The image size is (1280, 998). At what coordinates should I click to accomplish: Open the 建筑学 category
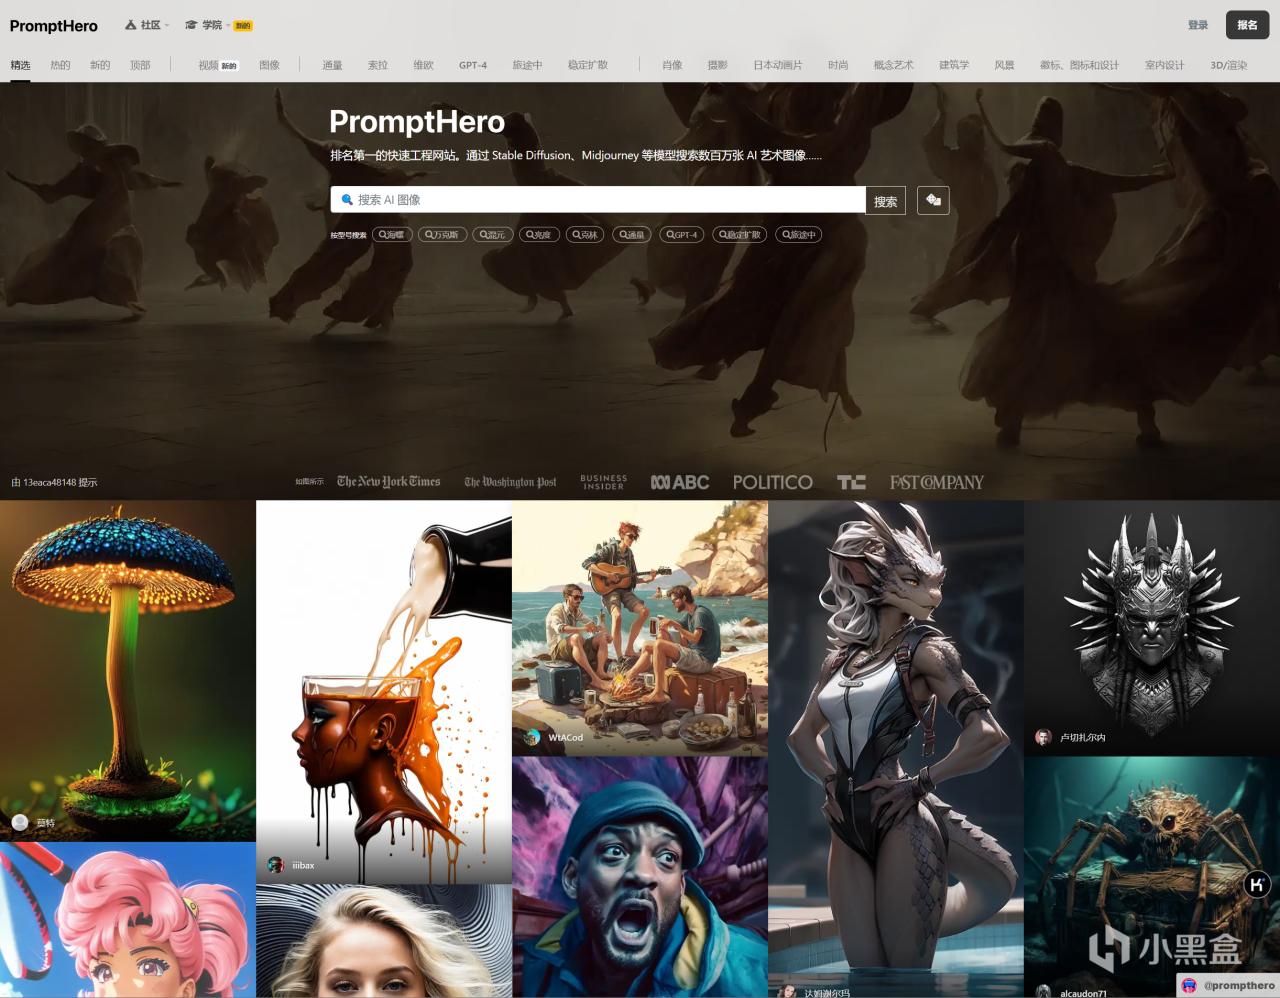(954, 65)
